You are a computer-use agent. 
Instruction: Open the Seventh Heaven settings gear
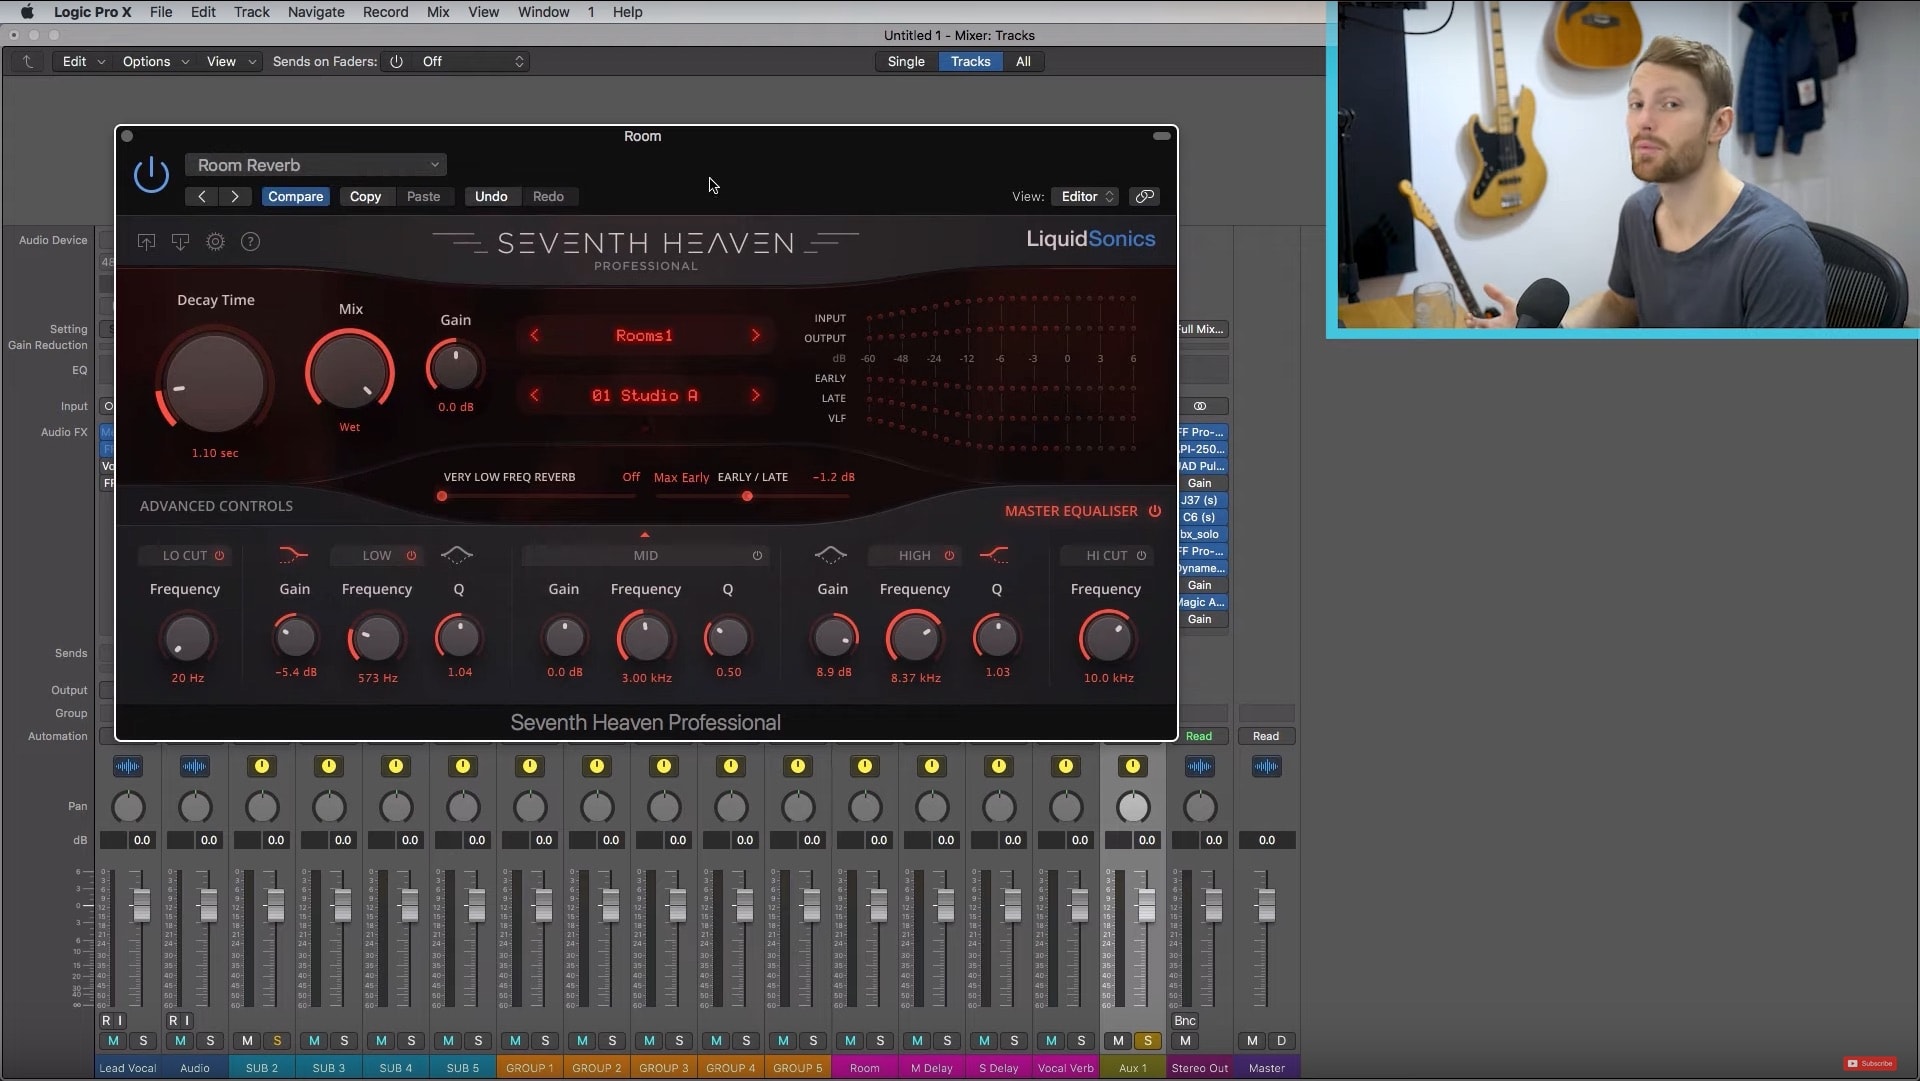point(215,242)
